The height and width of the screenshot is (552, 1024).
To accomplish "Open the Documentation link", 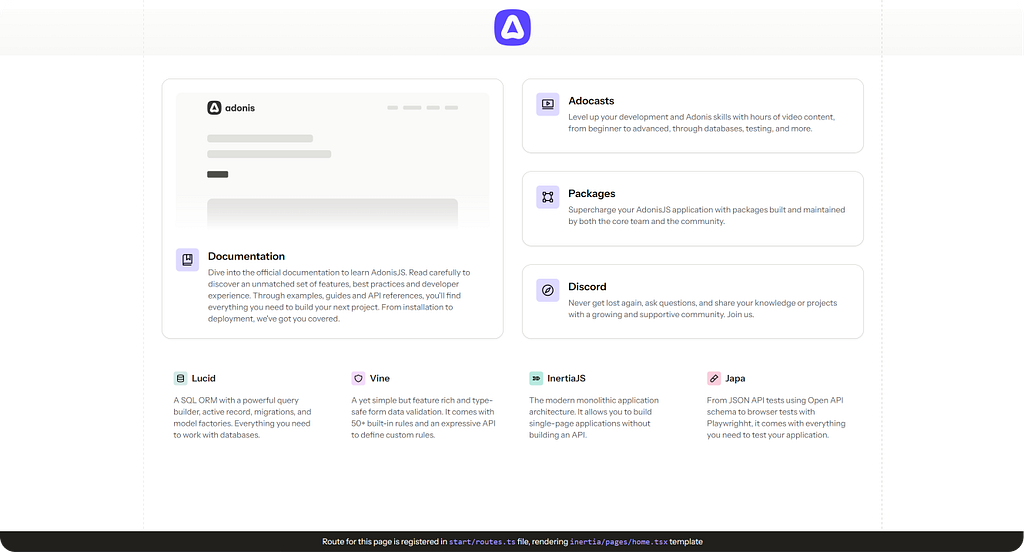I will (246, 256).
